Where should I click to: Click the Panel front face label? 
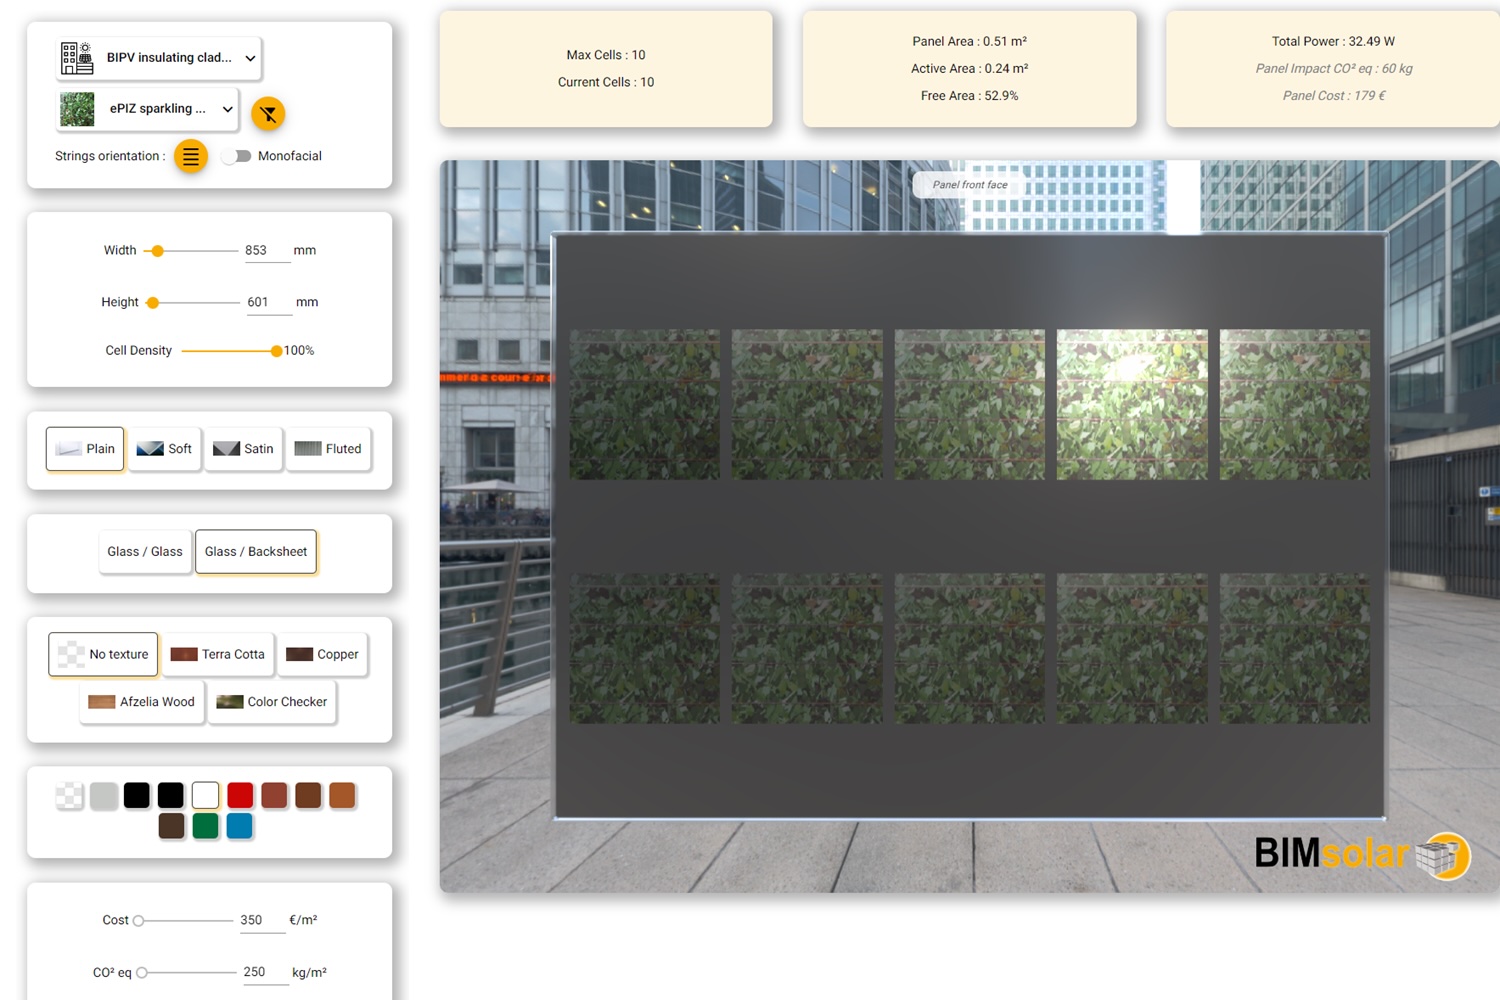click(x=968, y=185)
